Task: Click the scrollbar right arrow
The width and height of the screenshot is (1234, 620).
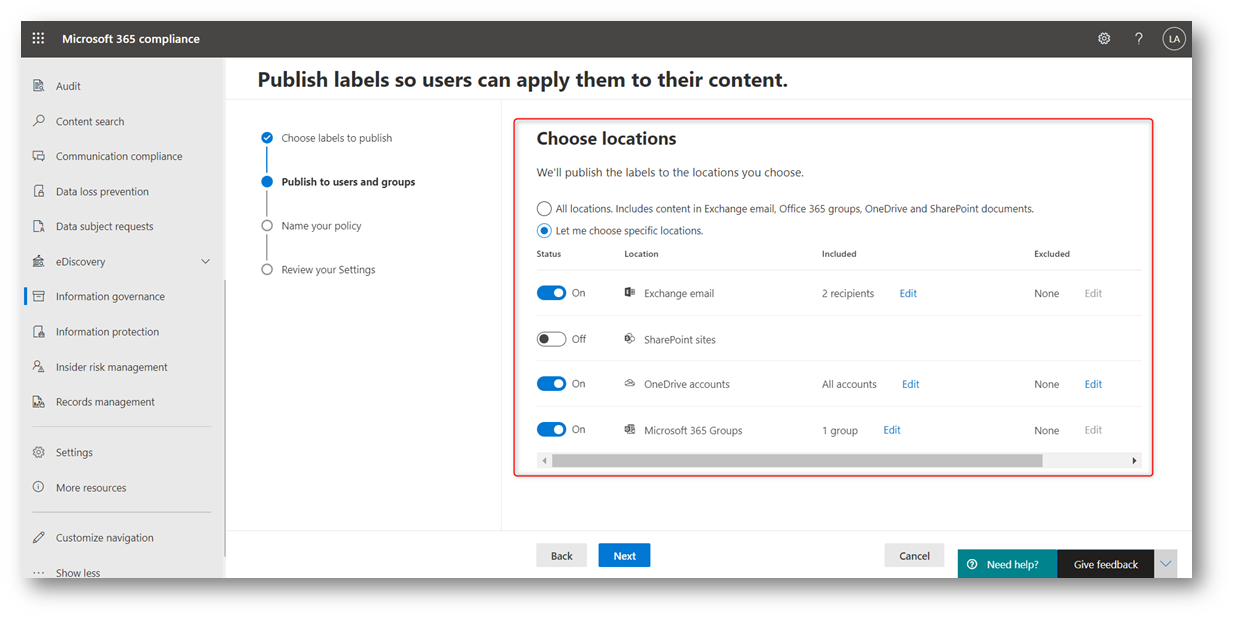Action: point(1134,461)
